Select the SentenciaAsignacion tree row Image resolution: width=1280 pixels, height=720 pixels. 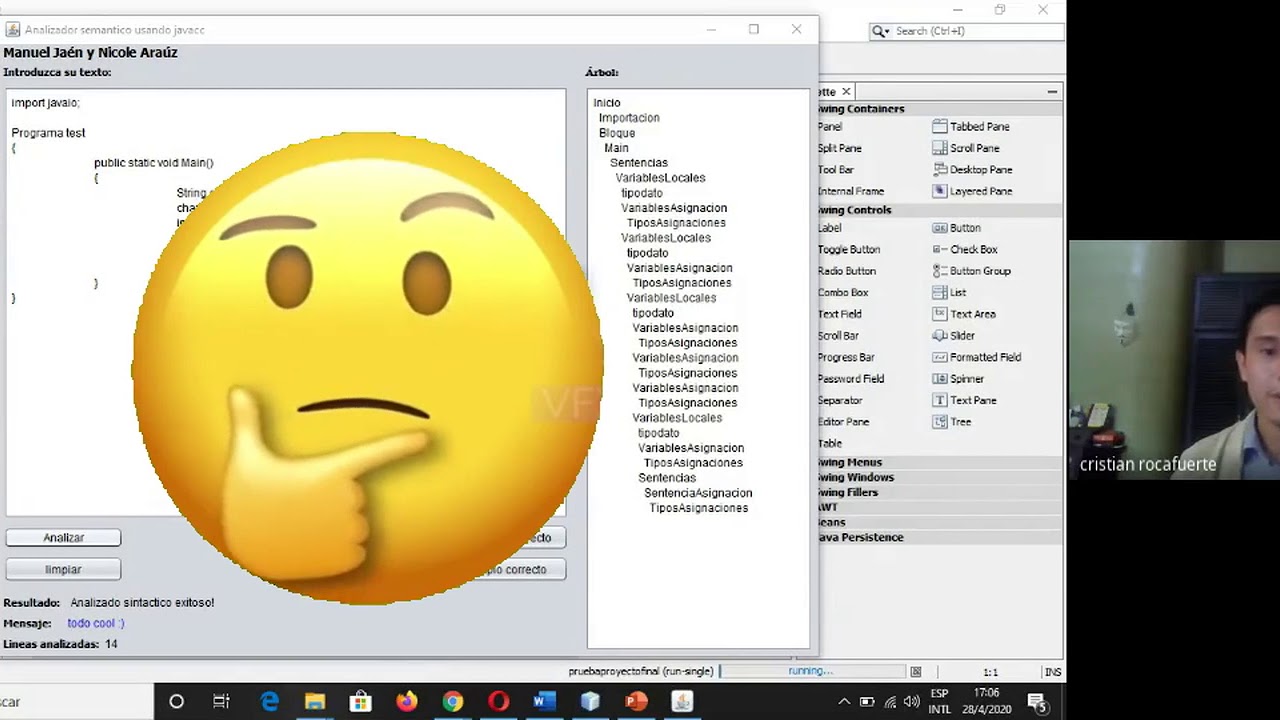(x=698, y=493)
